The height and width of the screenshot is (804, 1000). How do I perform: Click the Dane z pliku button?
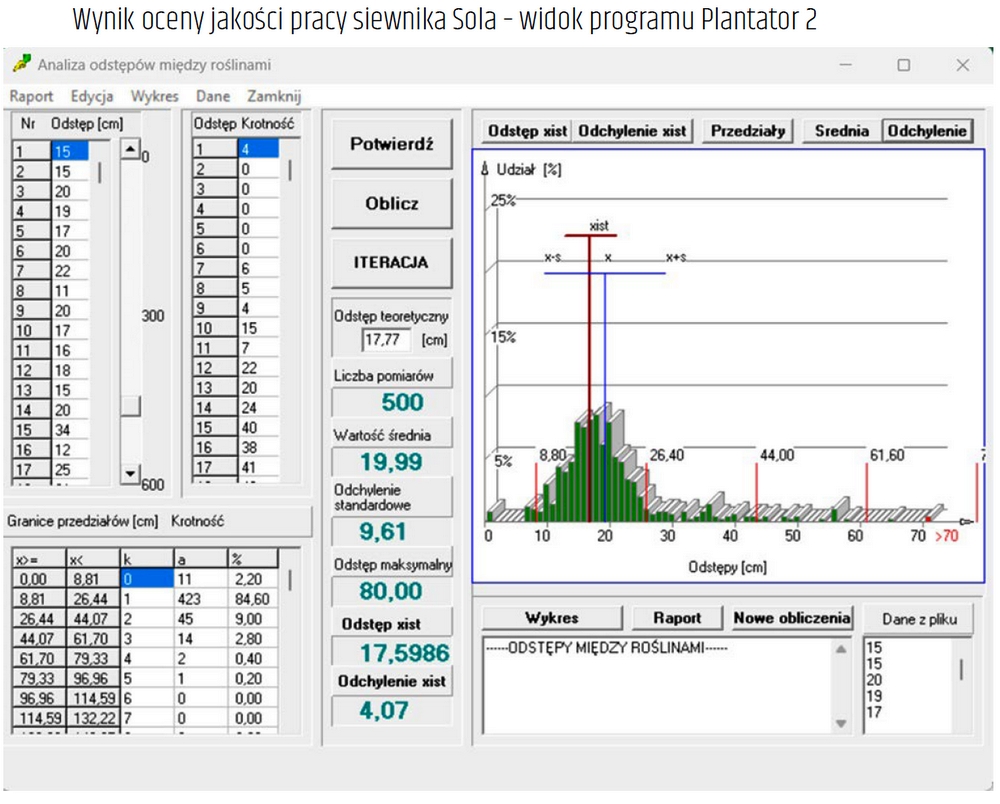[919, 619]
